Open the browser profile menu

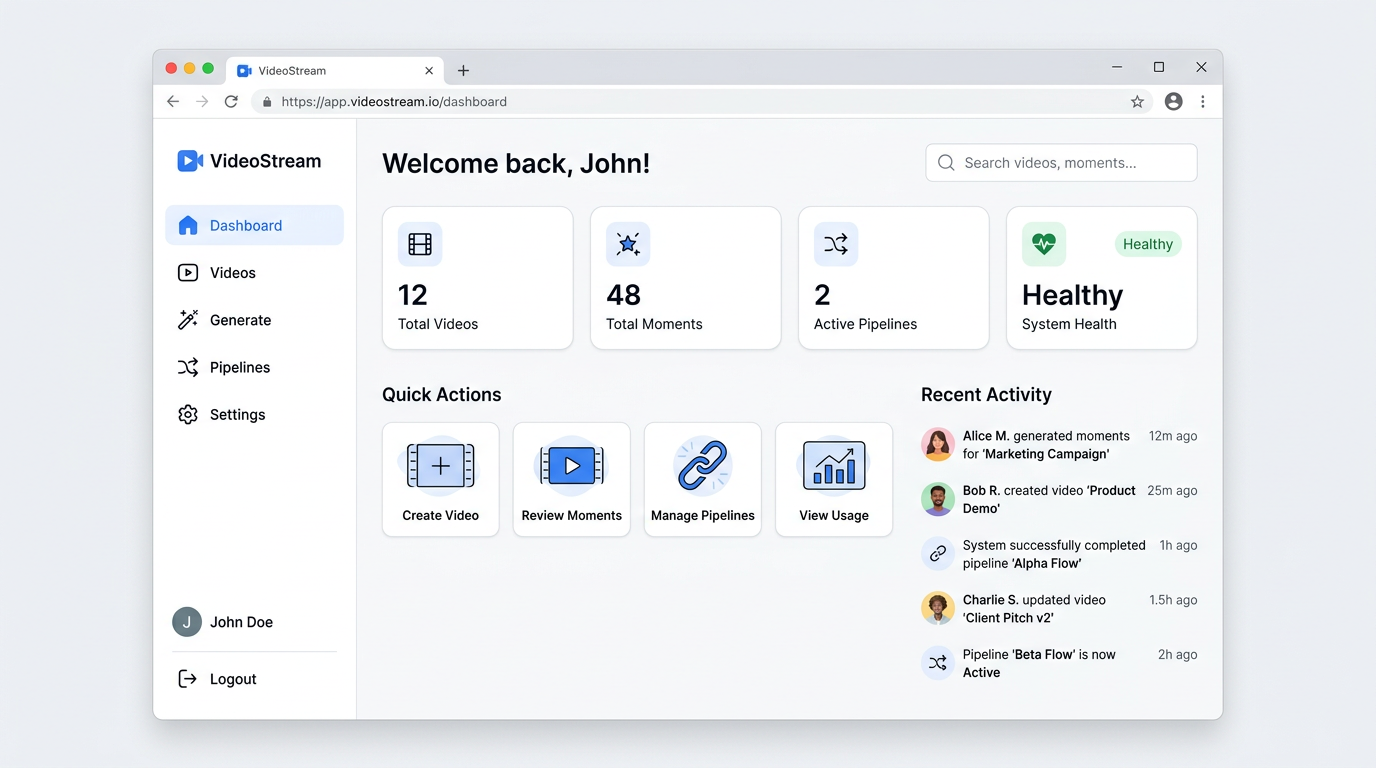1173,101
